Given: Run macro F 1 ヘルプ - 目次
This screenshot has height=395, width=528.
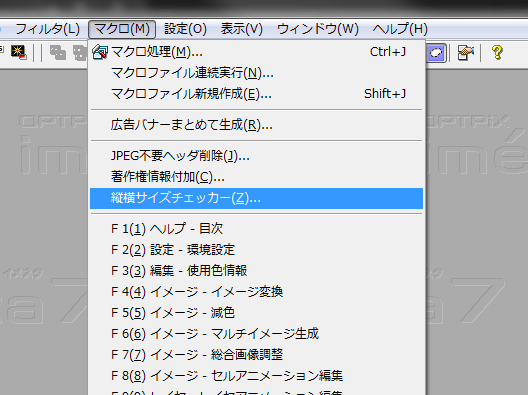Looking at the screenshot, I should pos(257,229).
